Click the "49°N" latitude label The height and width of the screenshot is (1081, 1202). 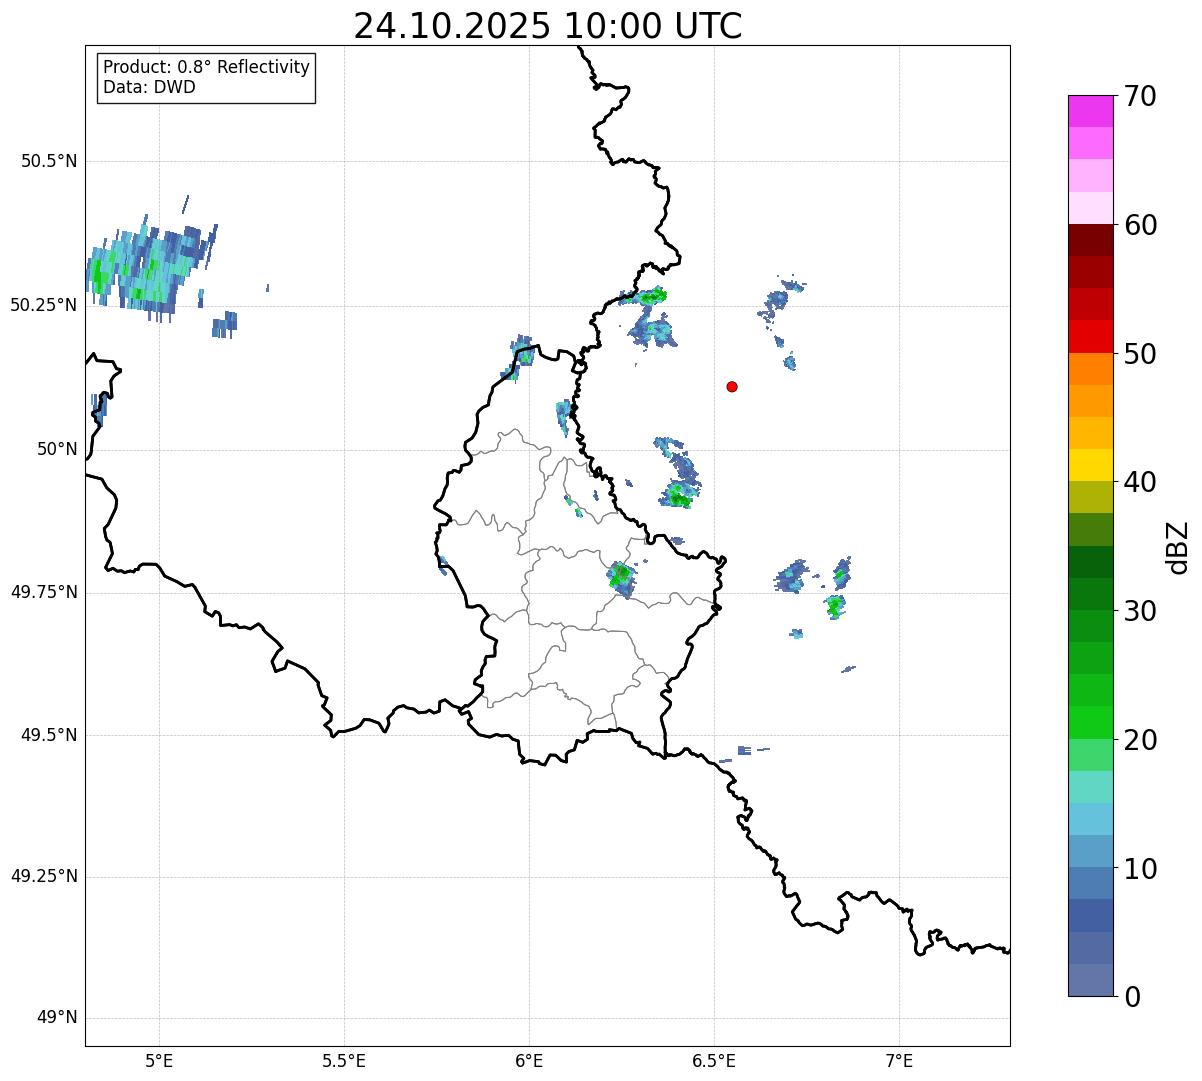tap(57, 1018)
